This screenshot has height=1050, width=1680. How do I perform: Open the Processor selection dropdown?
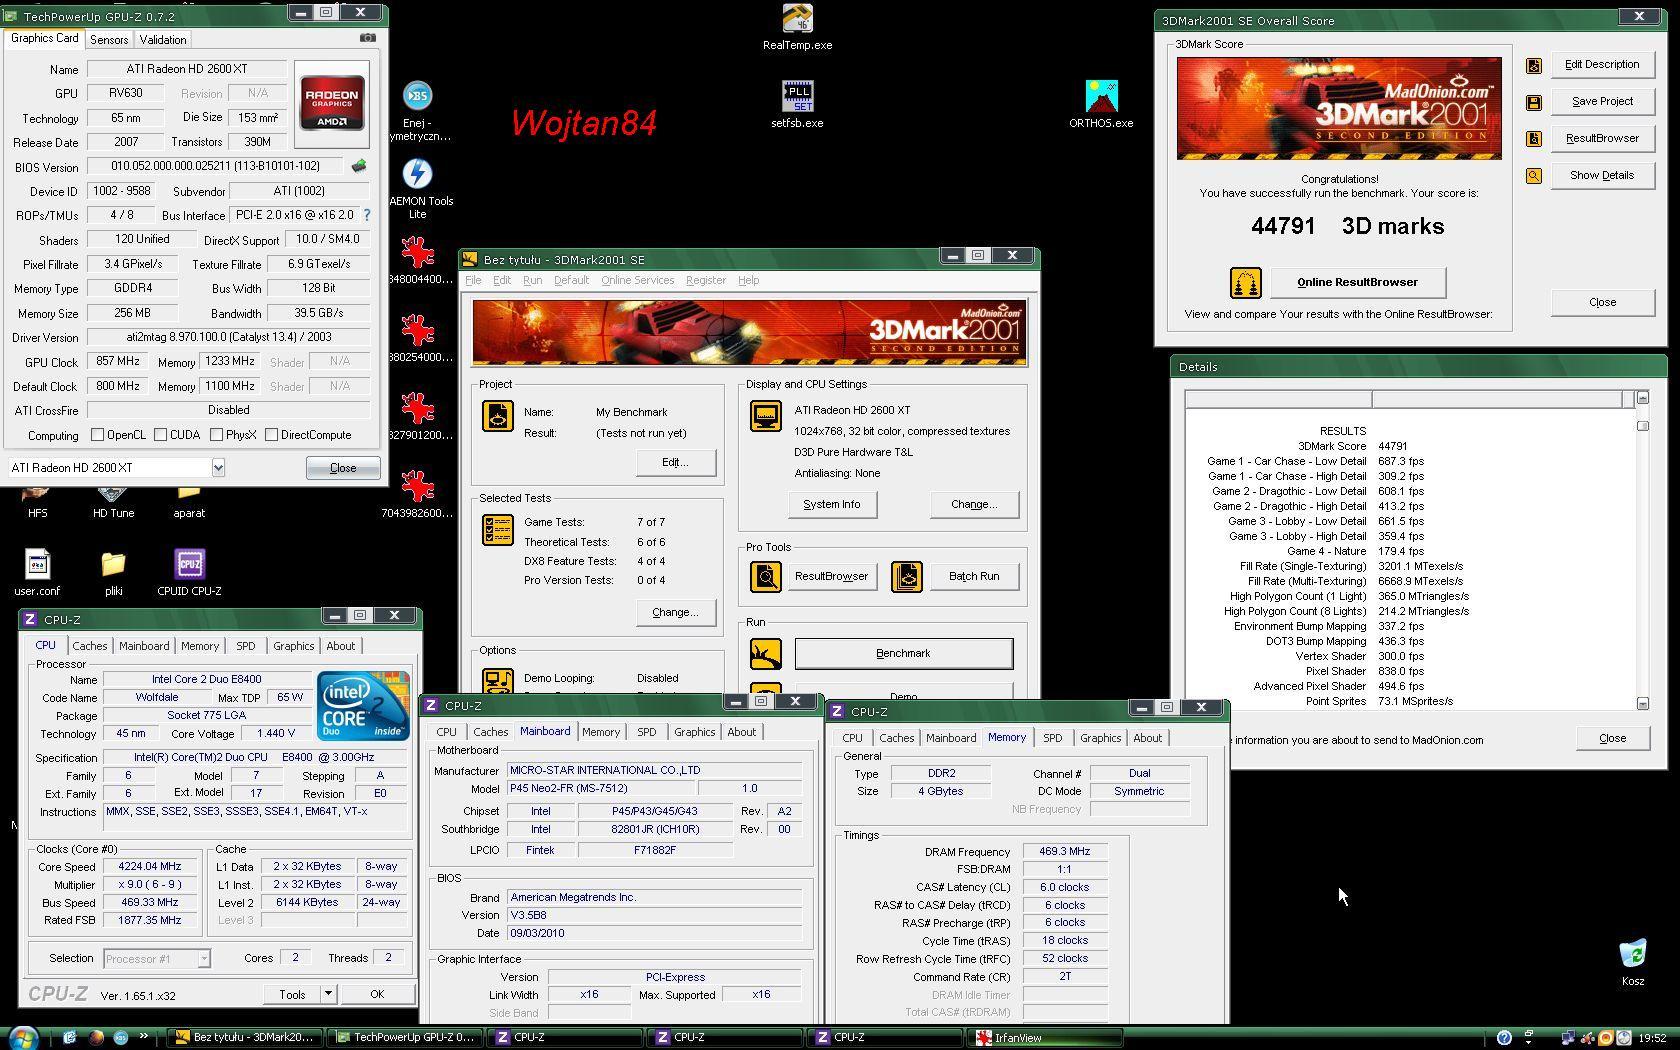pyautogui.click(x=204, y=959)
